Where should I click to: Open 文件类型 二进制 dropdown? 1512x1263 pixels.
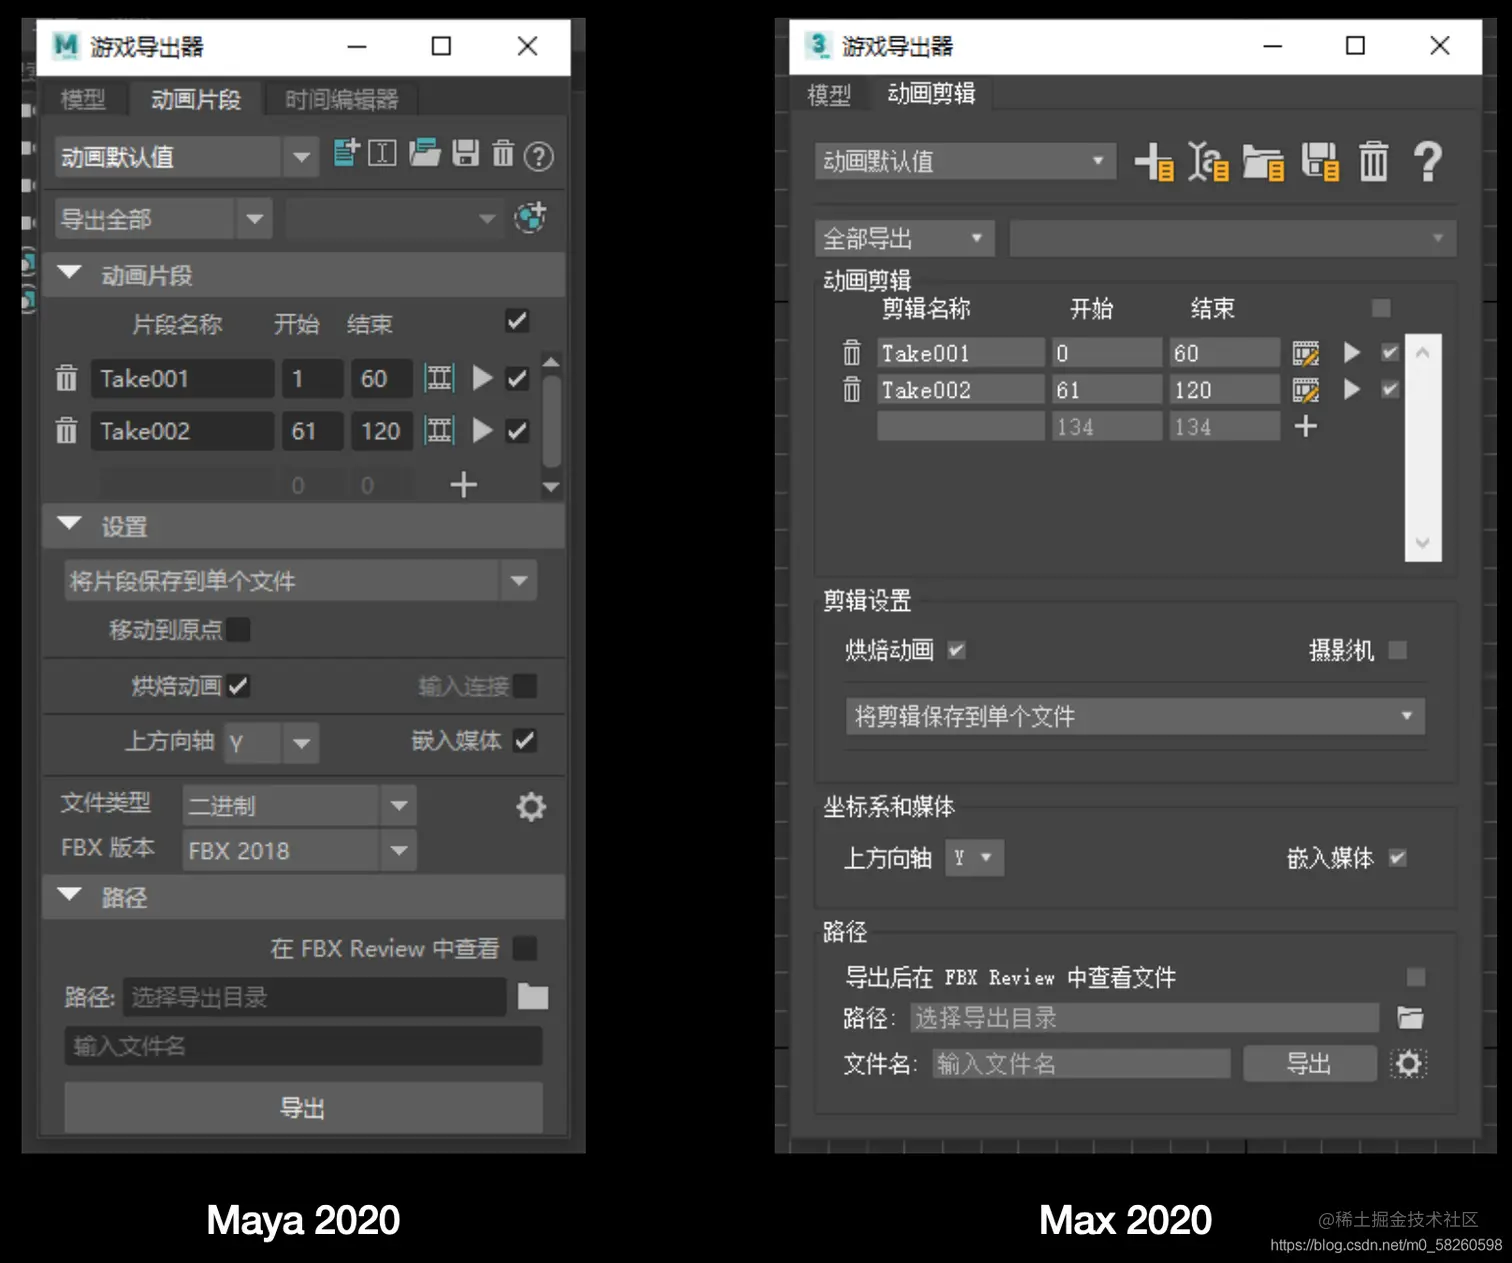(300, 805)
